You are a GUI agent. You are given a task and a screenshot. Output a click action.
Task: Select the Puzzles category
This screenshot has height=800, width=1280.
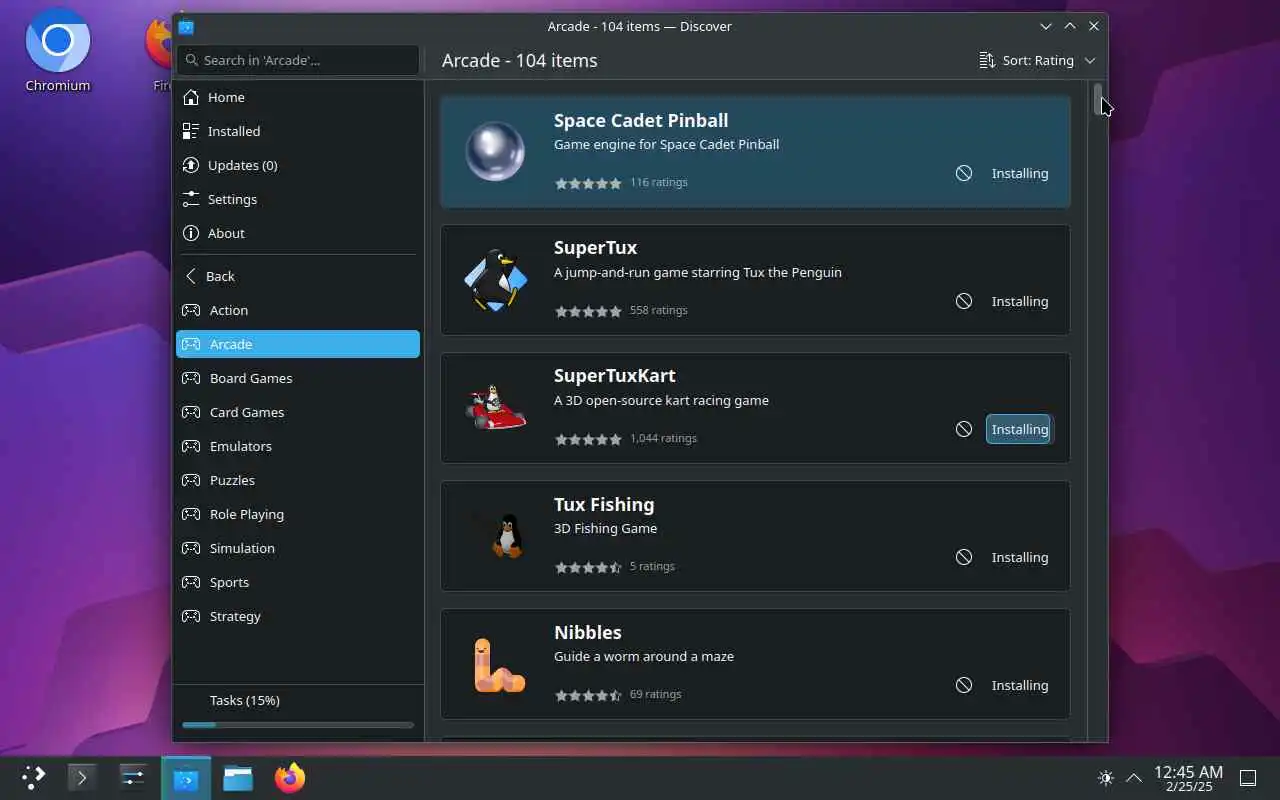298,480
